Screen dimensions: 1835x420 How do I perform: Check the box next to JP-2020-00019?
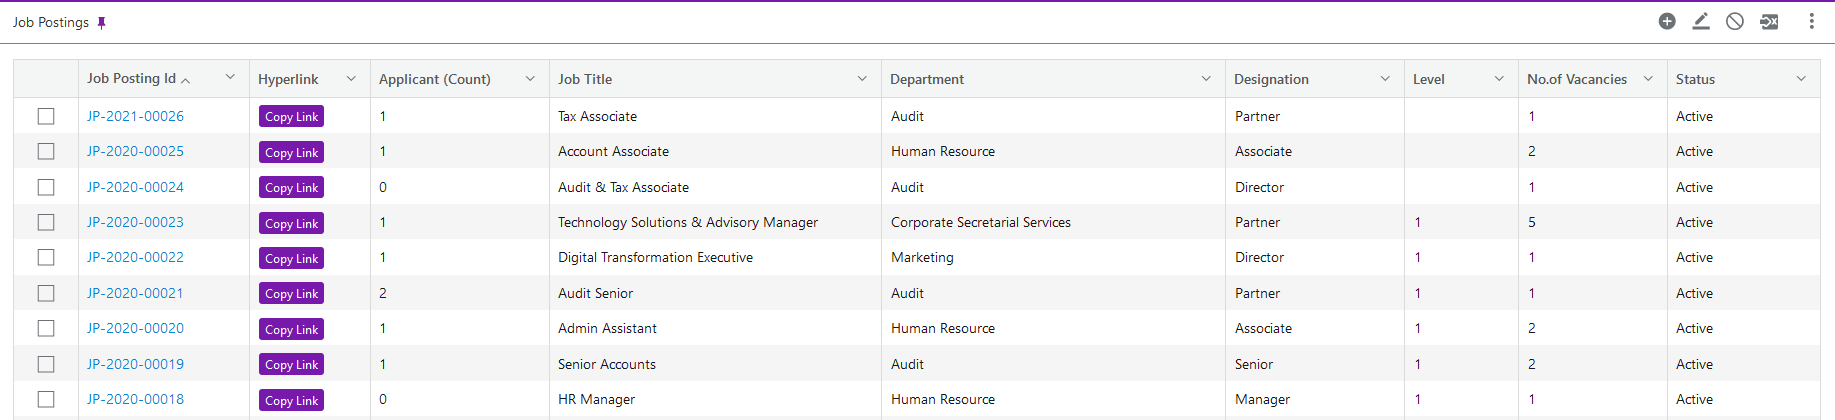(46, 364)
